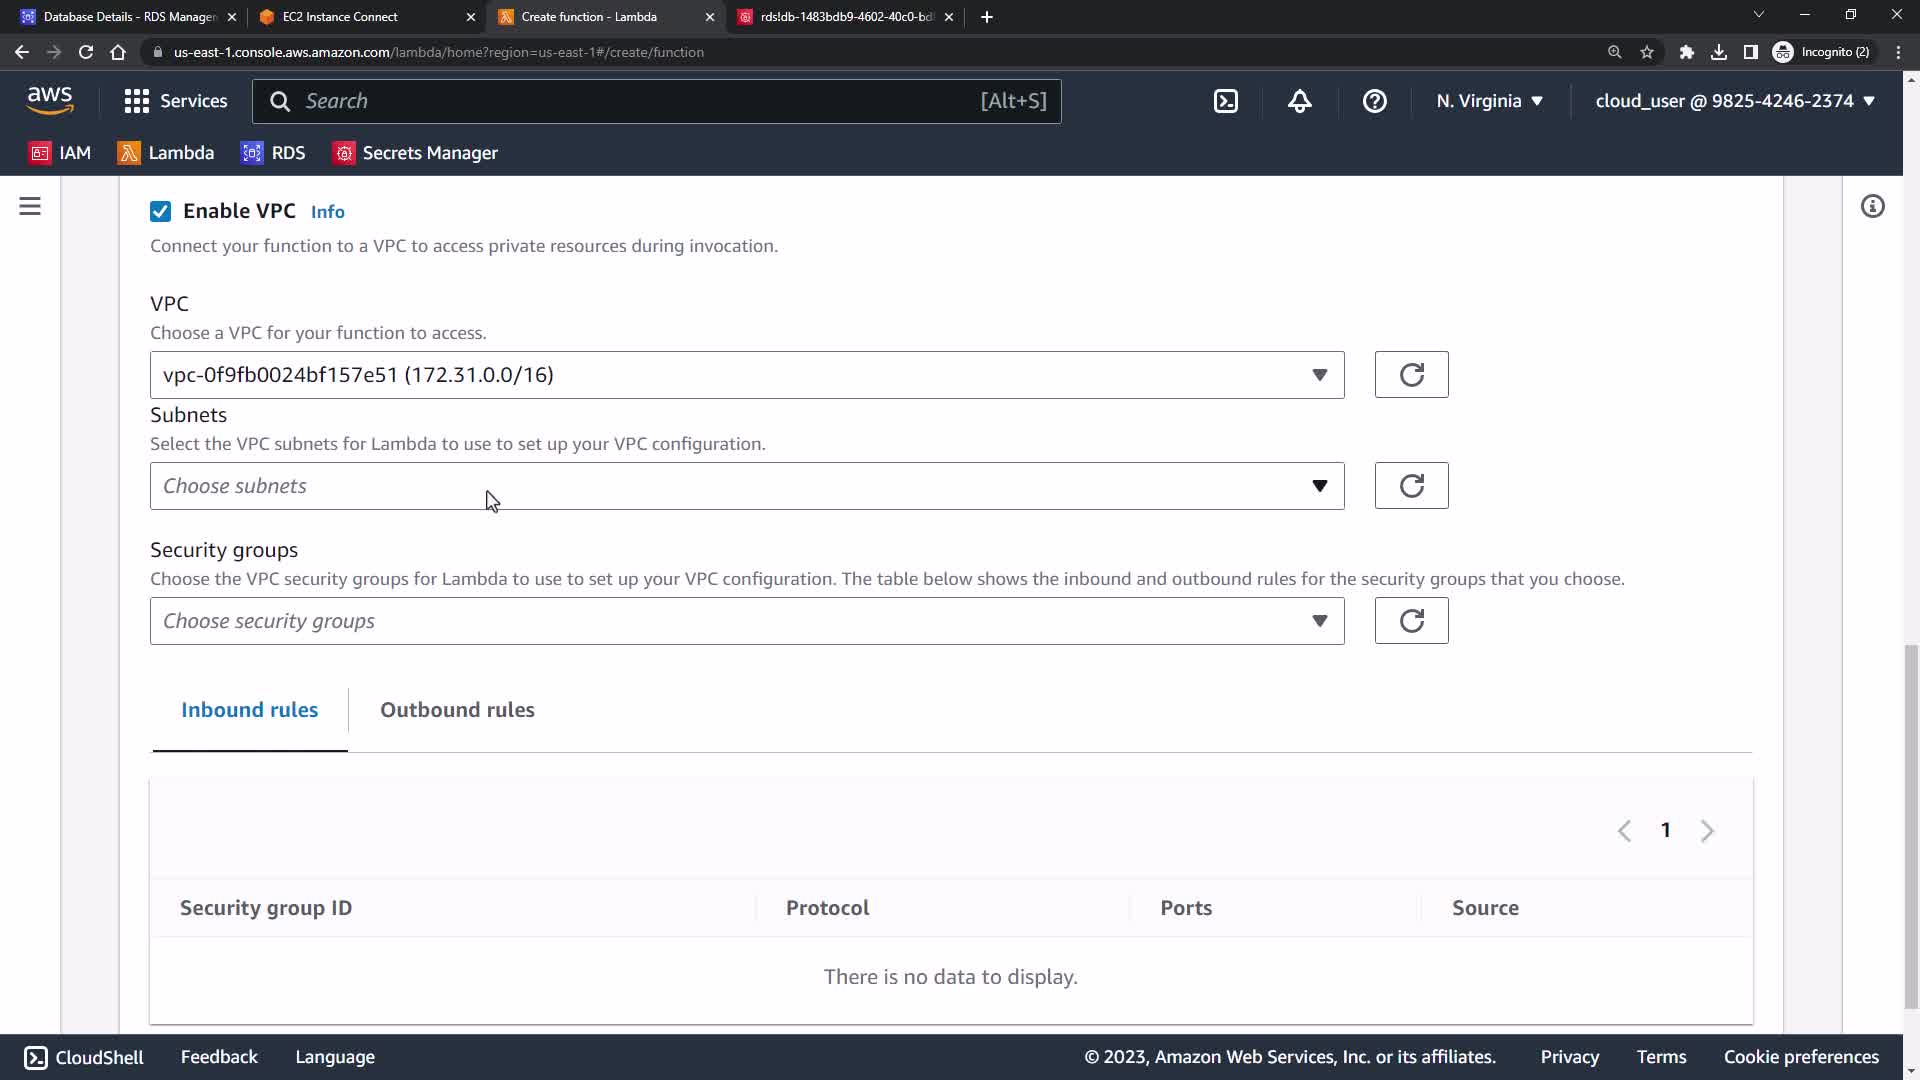Refresh the subnets list

(1411, 486)
